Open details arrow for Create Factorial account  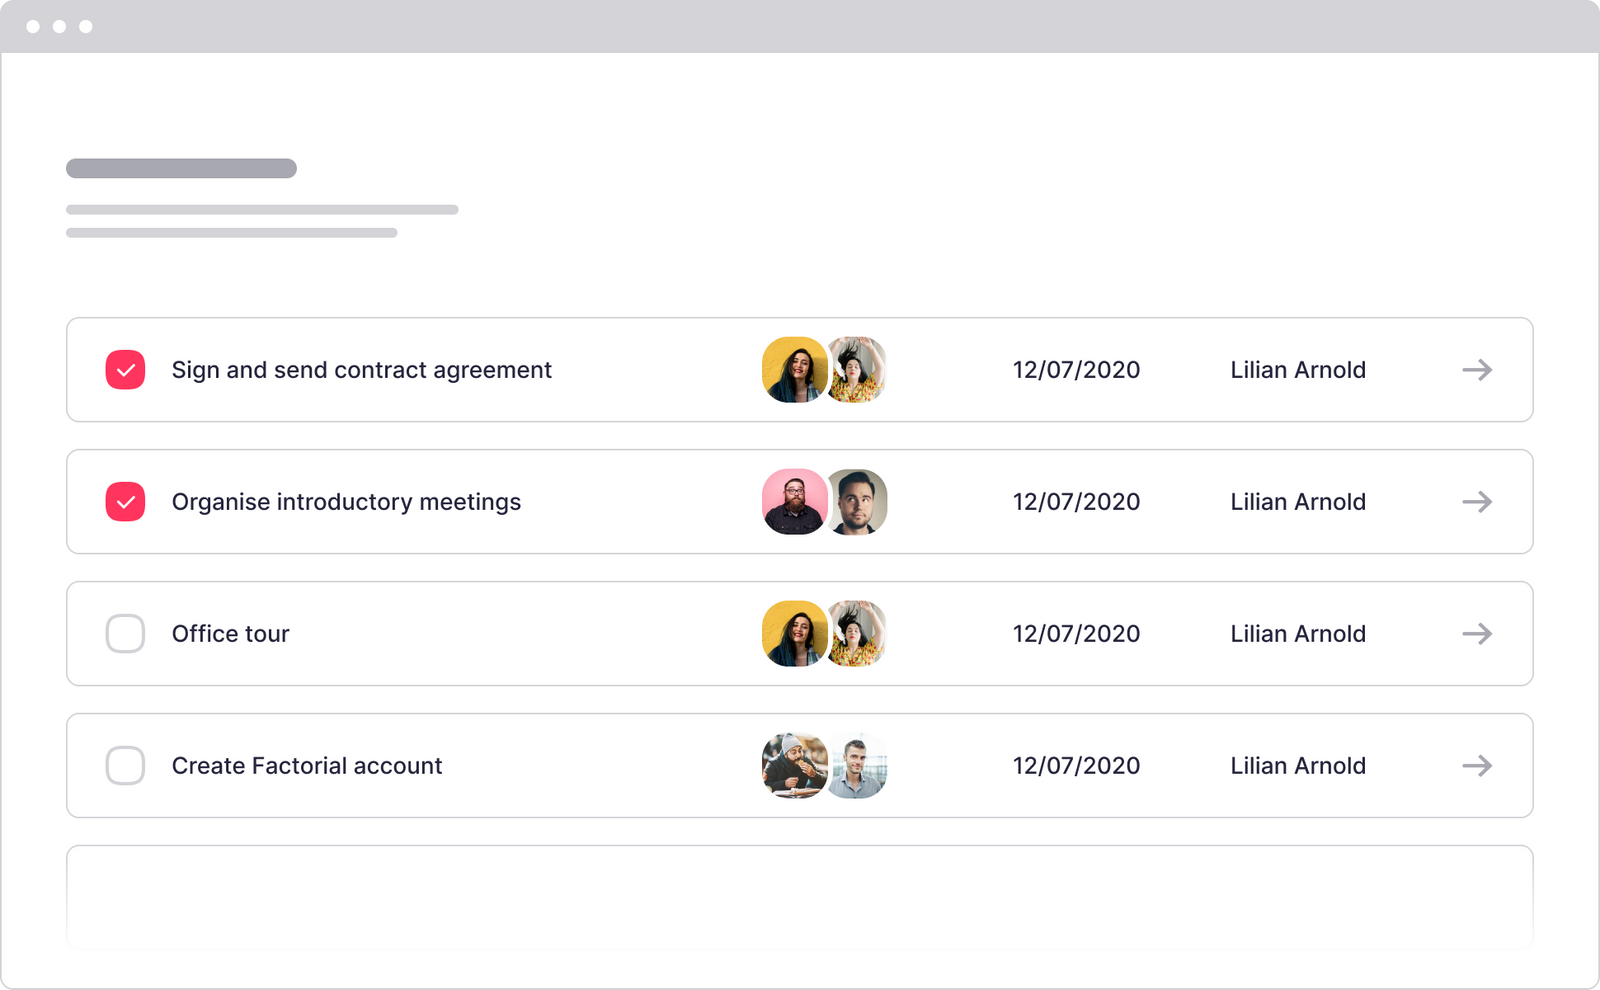1477,765
